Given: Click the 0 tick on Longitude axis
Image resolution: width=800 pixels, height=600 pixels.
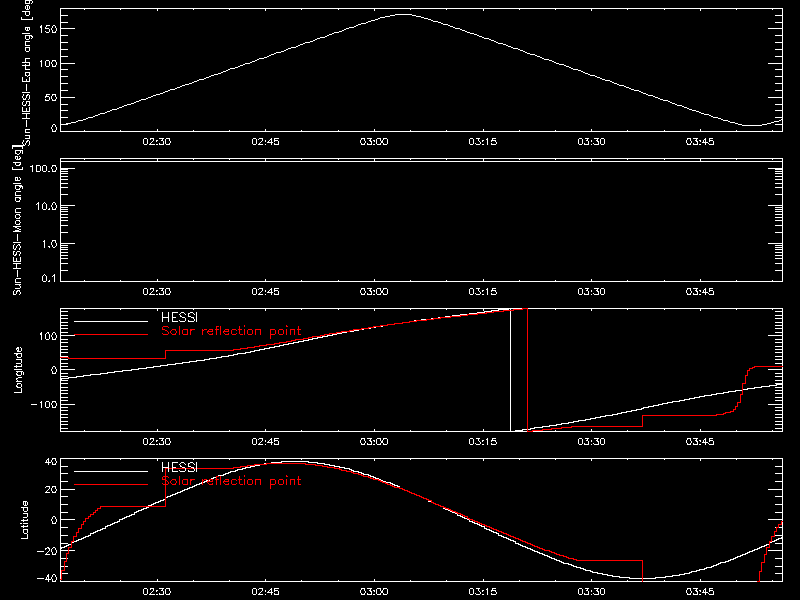Looking at the screenshot, I should (x=54, y=370).
